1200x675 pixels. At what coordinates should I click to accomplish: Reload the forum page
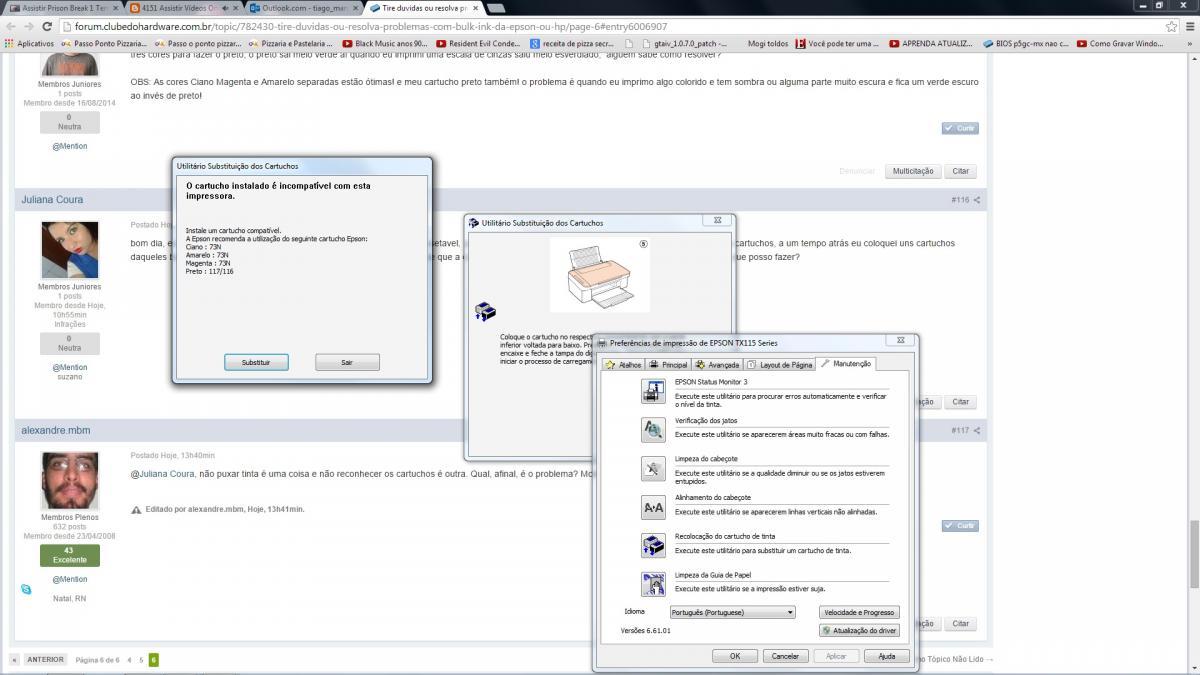coord(45,26)
